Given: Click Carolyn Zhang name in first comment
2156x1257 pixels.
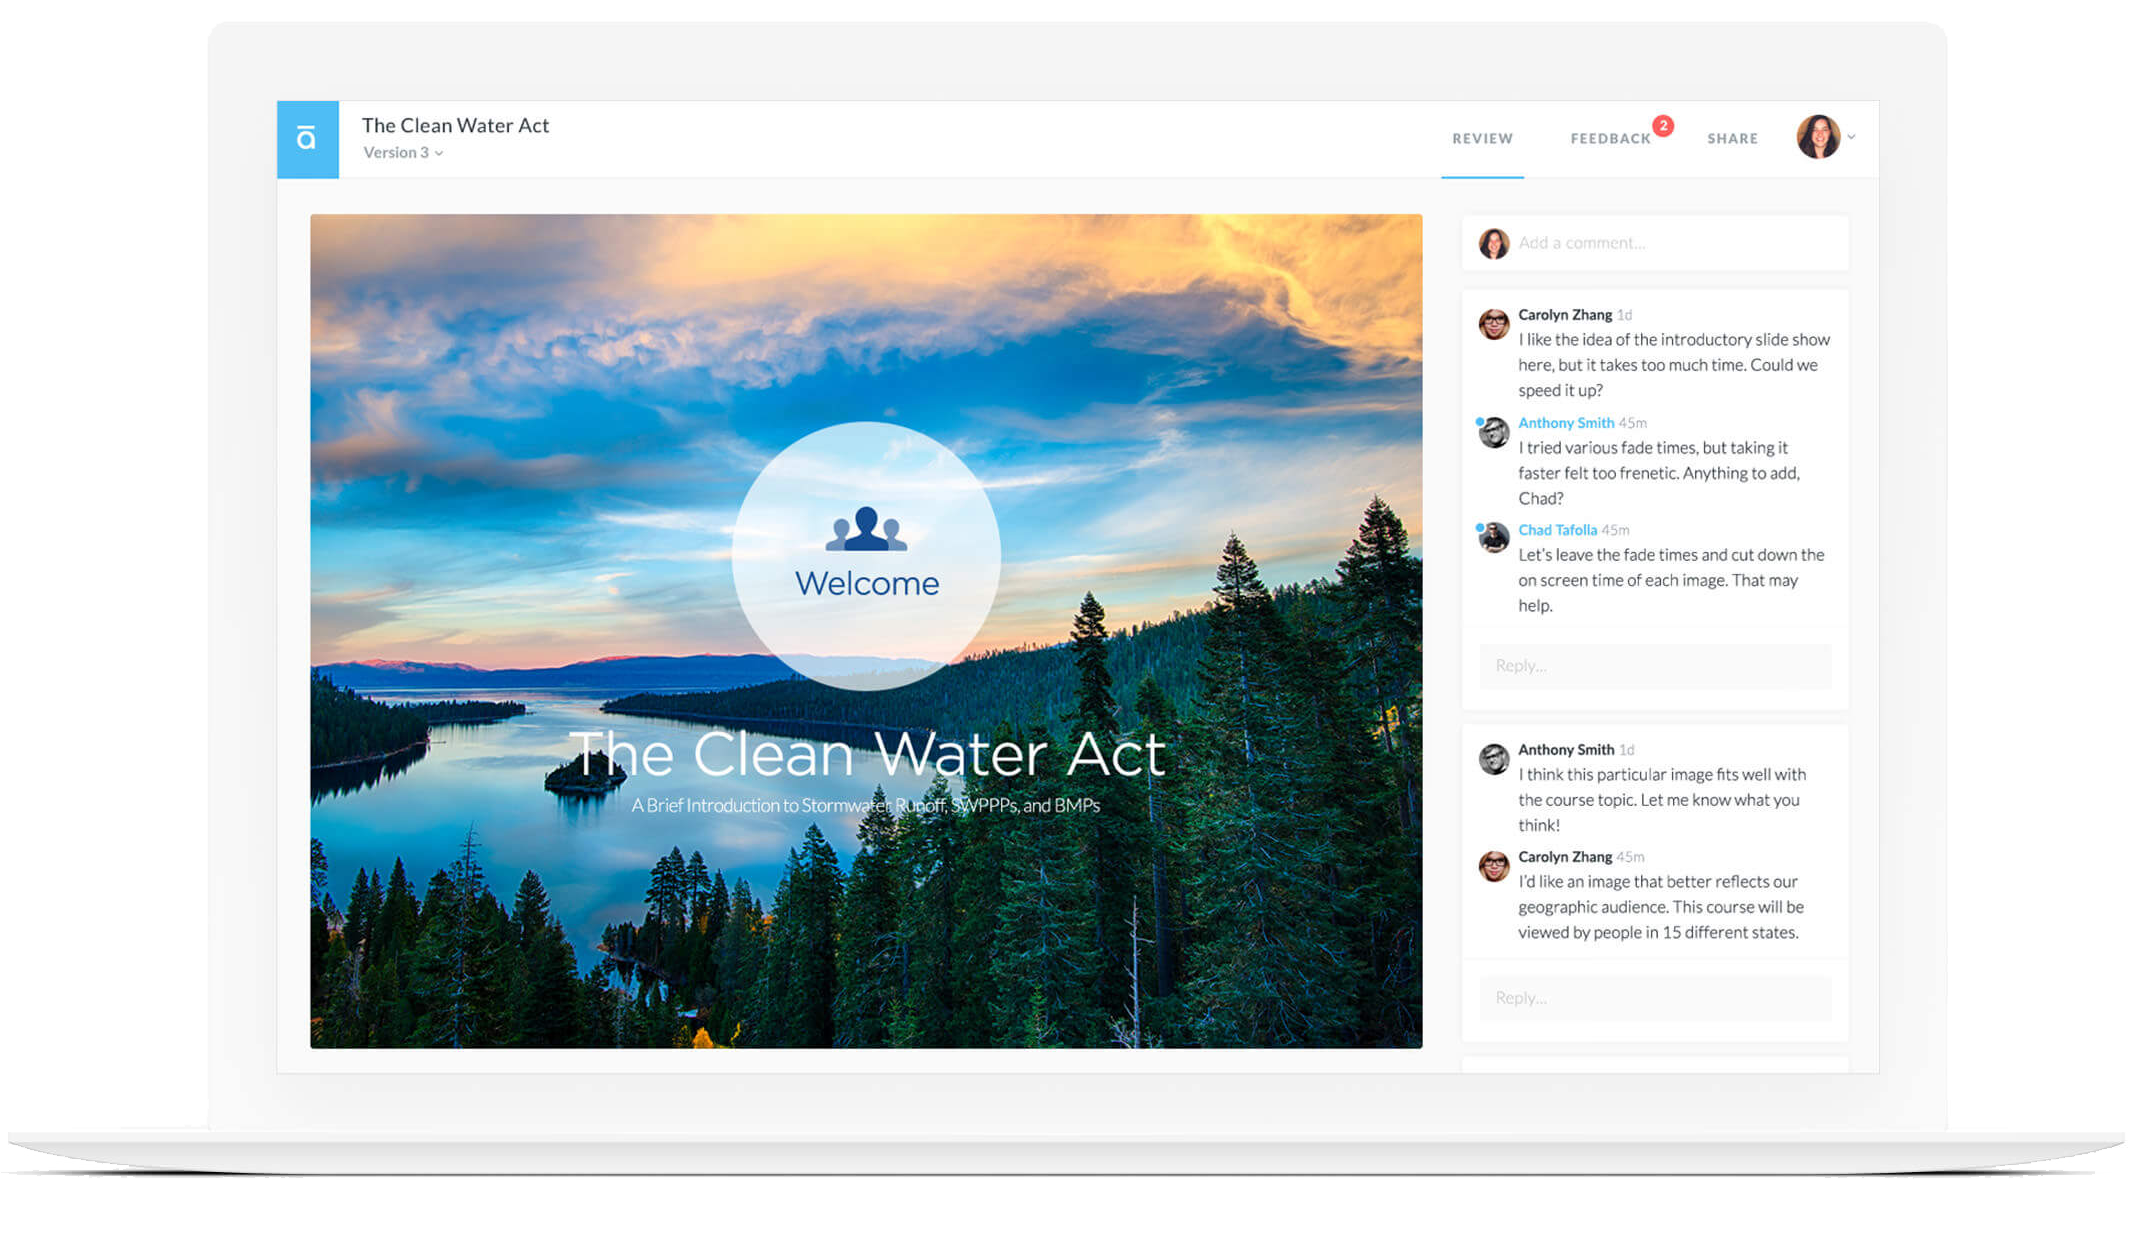Looking at the screenshot, I should (x=1564, y=315).
